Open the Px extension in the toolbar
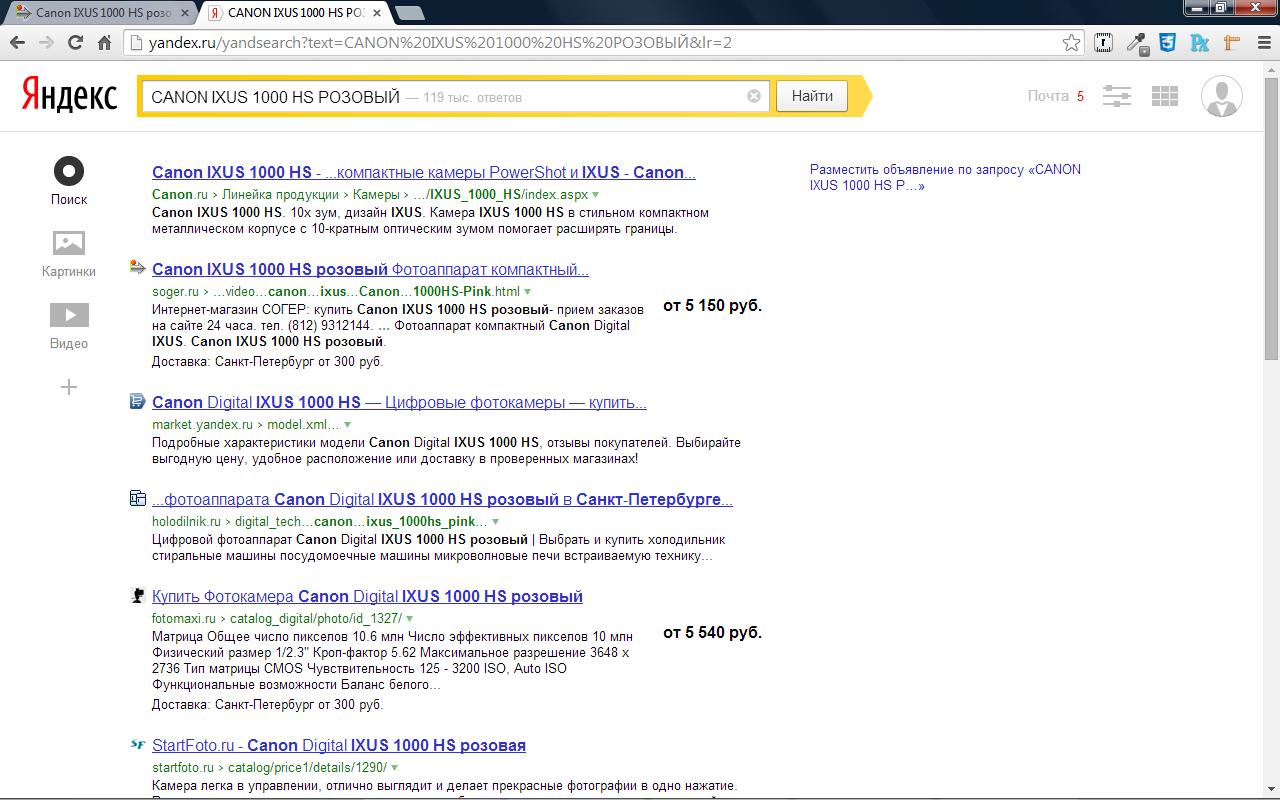The image size is (1280, 800). (x=1200, y=43)
